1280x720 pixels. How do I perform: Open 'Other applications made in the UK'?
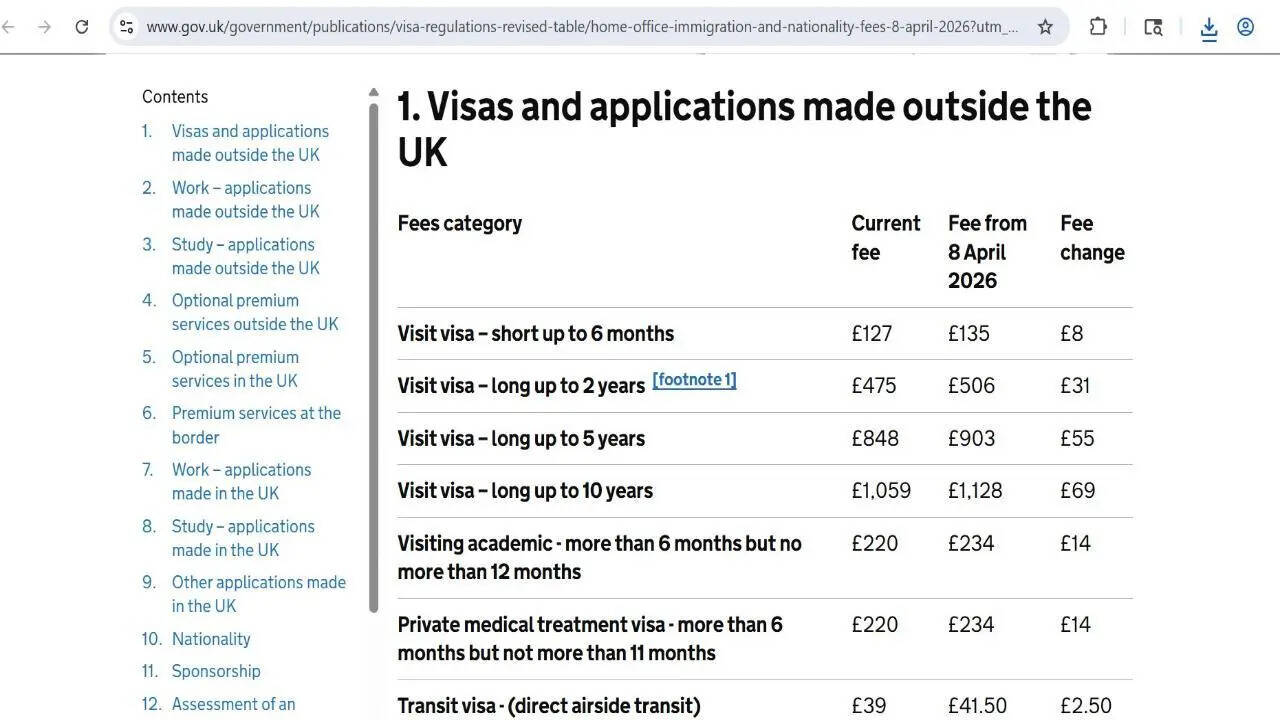click(259, 593)
